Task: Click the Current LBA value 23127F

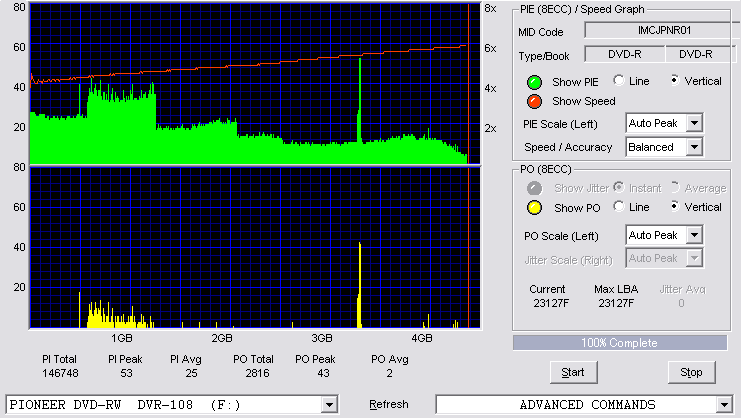Action: point(551,303)
